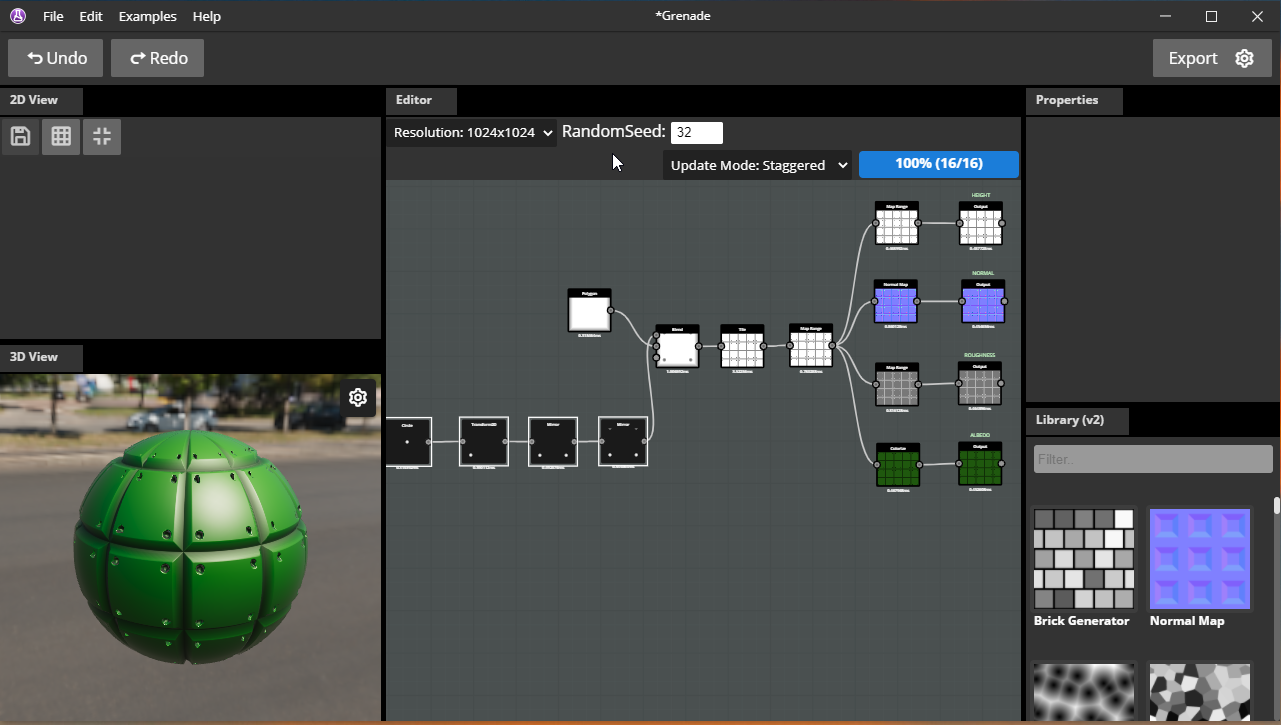Select the Colorize node
The height and width of the screenshot is (725, 1281).
(898, 468)
